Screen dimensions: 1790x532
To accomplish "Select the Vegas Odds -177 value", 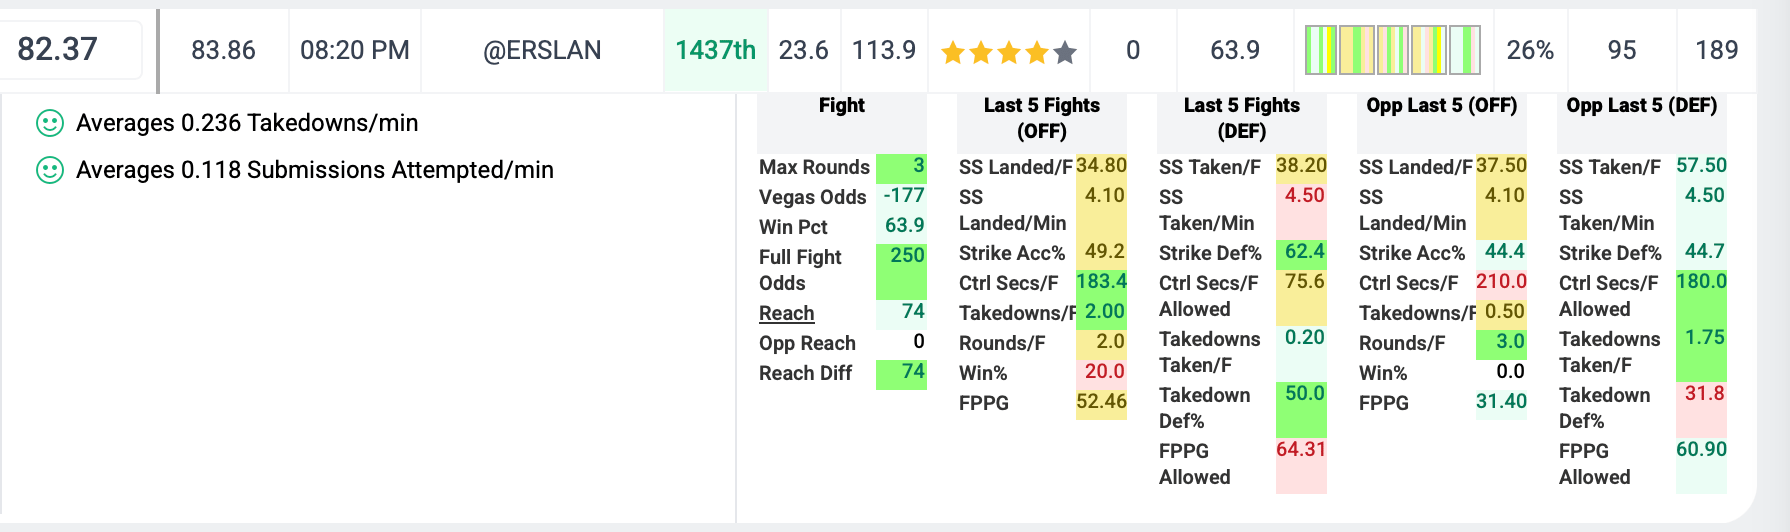I will pos(902,195).
